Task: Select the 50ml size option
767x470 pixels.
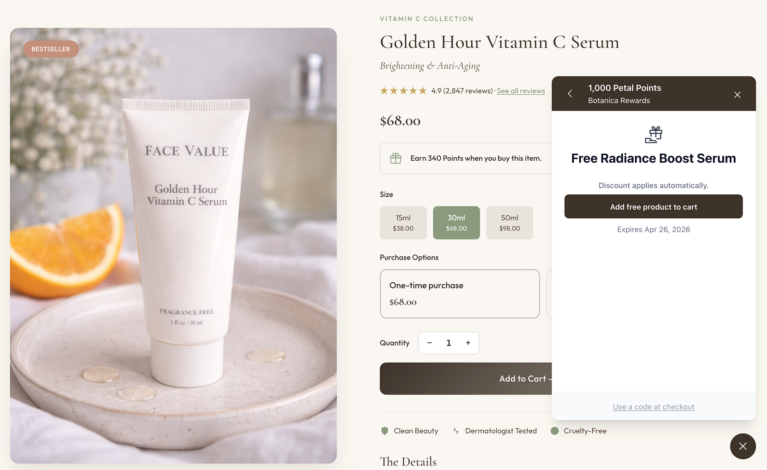Action: pos(509,223)
